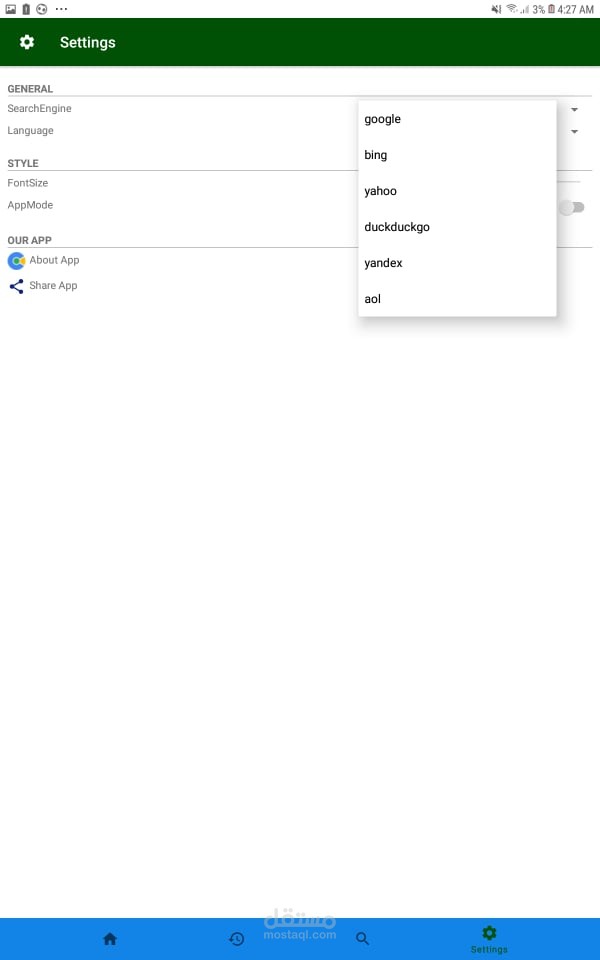Select the Settings tab in bottom bar
Screen dimensions: 600x960
tap(489, 939)
